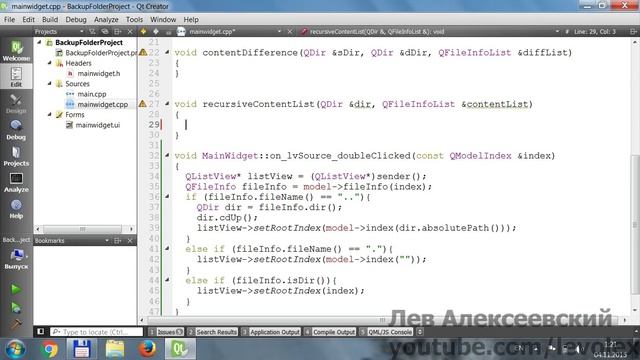Click the warning icon on line 27
This screenshot has height=360, width=640.
click(142, 104)
